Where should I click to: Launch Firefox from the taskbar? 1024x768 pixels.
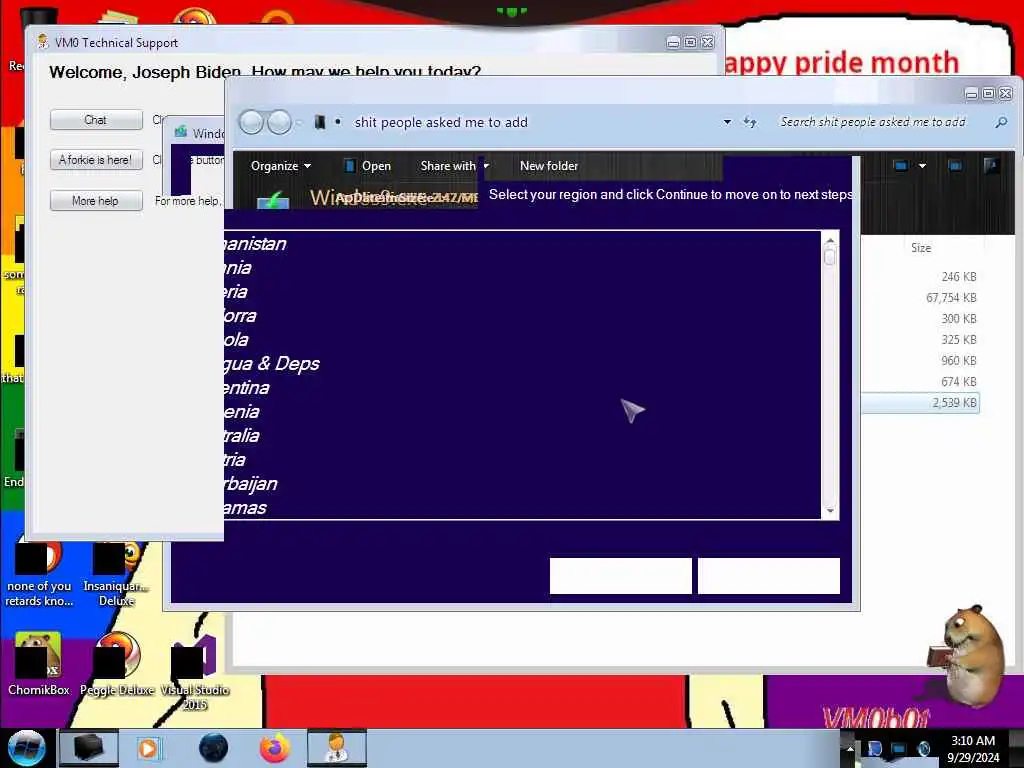275,748
